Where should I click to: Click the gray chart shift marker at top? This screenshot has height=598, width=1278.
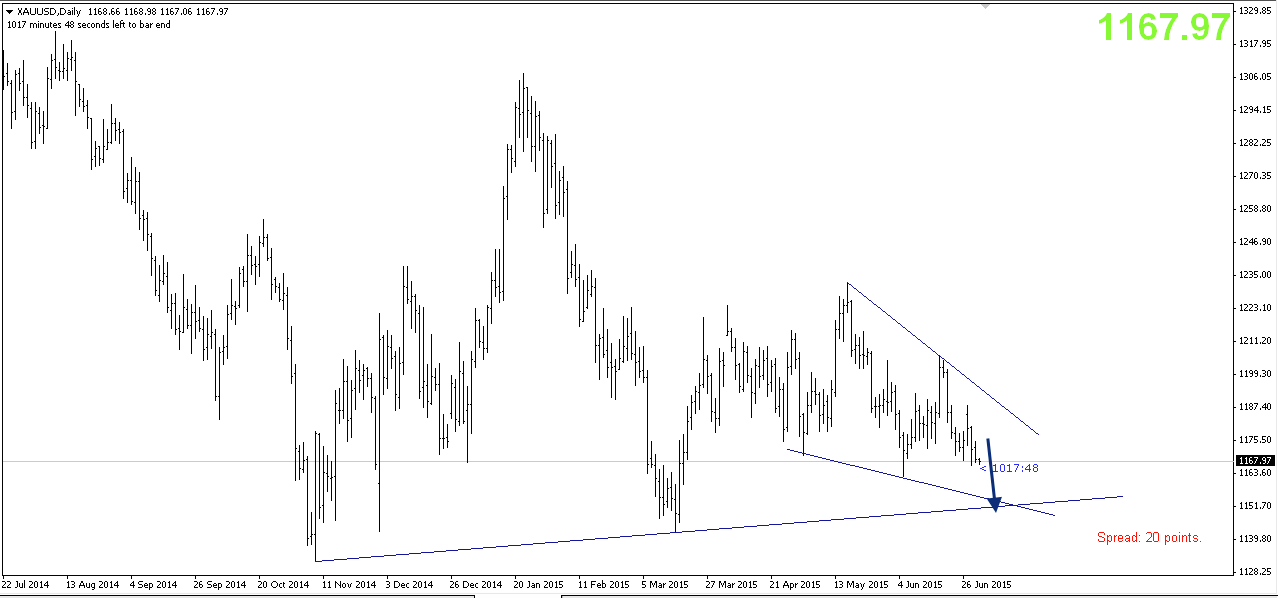[x=987, y=5]
